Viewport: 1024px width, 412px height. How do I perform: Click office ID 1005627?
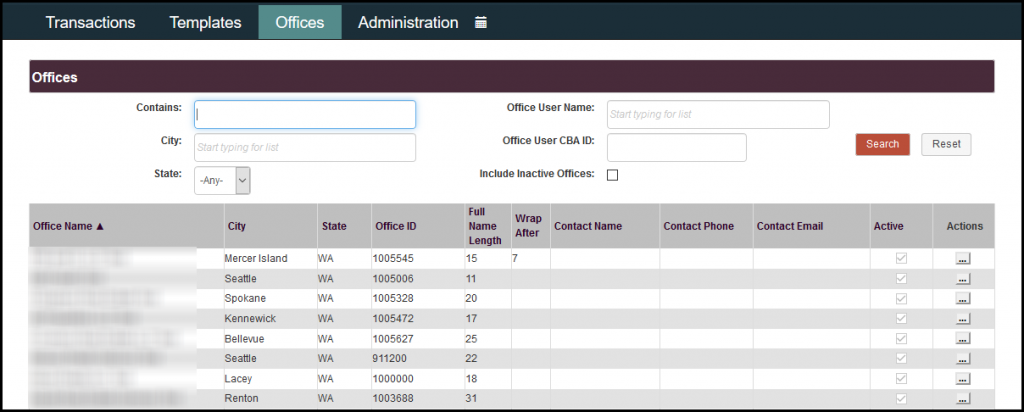point(392,339)
